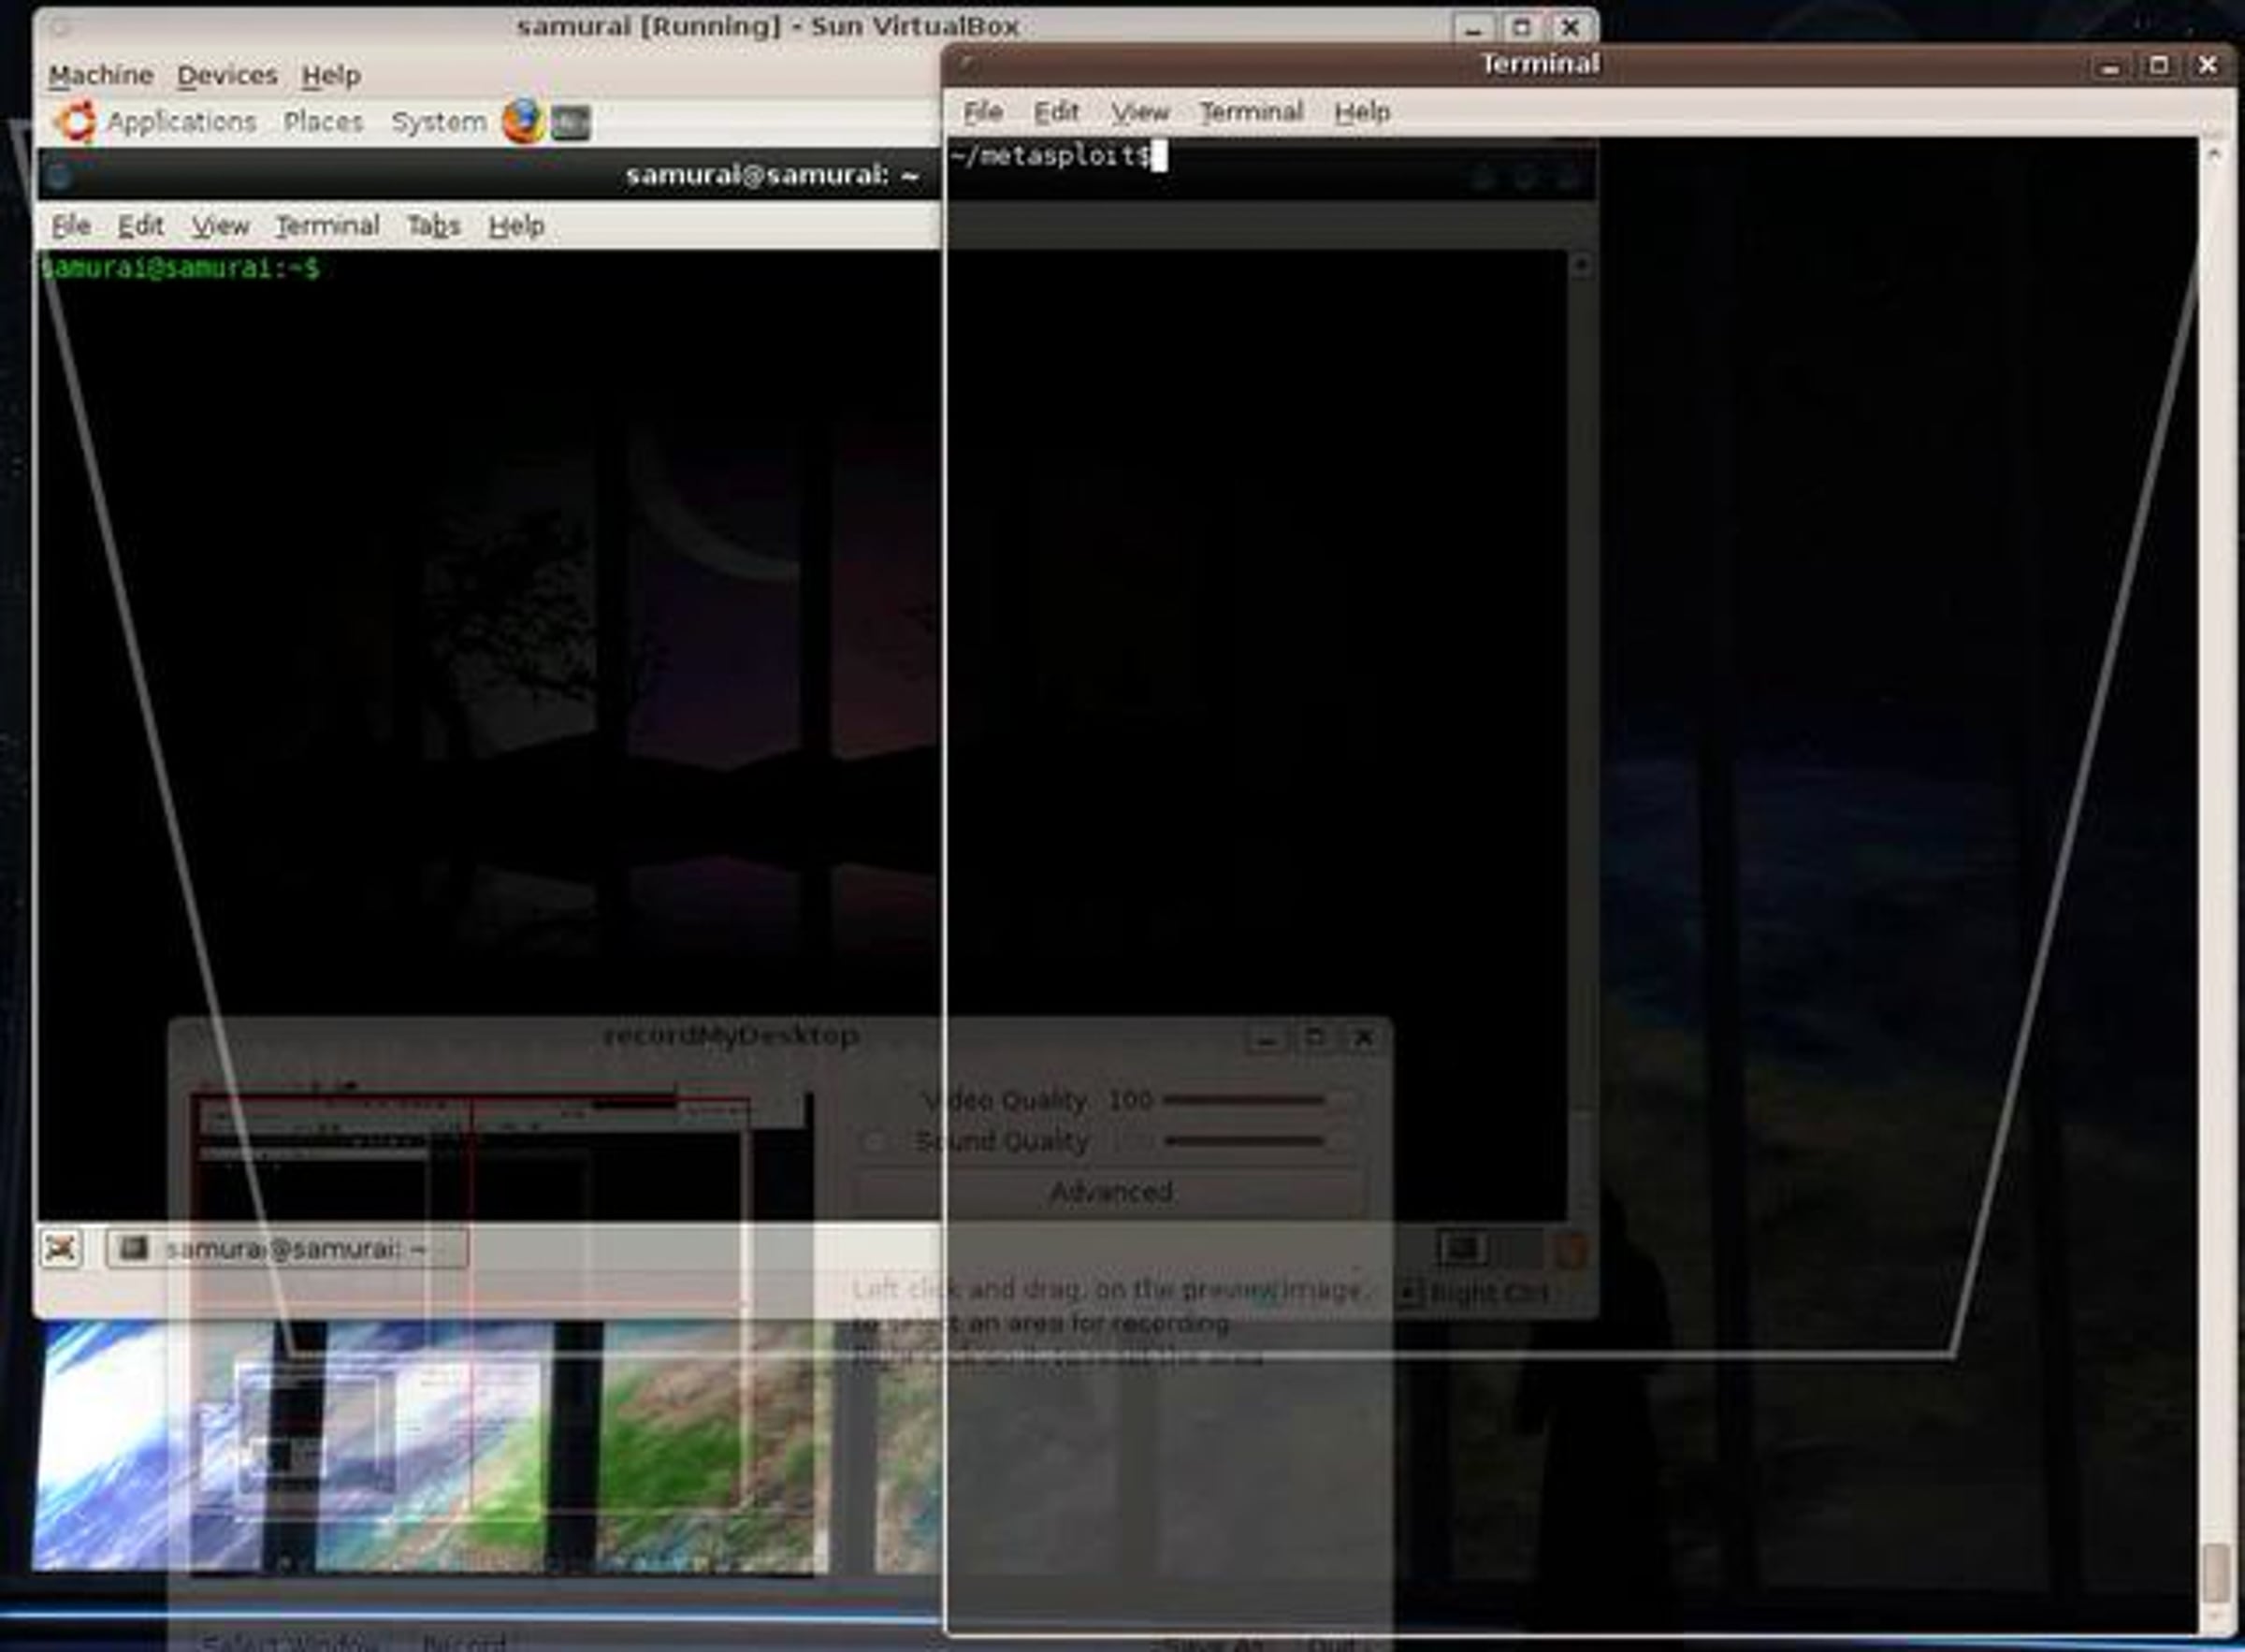Image resolution: width=2245 pixels, height=1652 pixels.
Task: Minimize the Sun VirtualBox window
Action: pos(1472,28)
